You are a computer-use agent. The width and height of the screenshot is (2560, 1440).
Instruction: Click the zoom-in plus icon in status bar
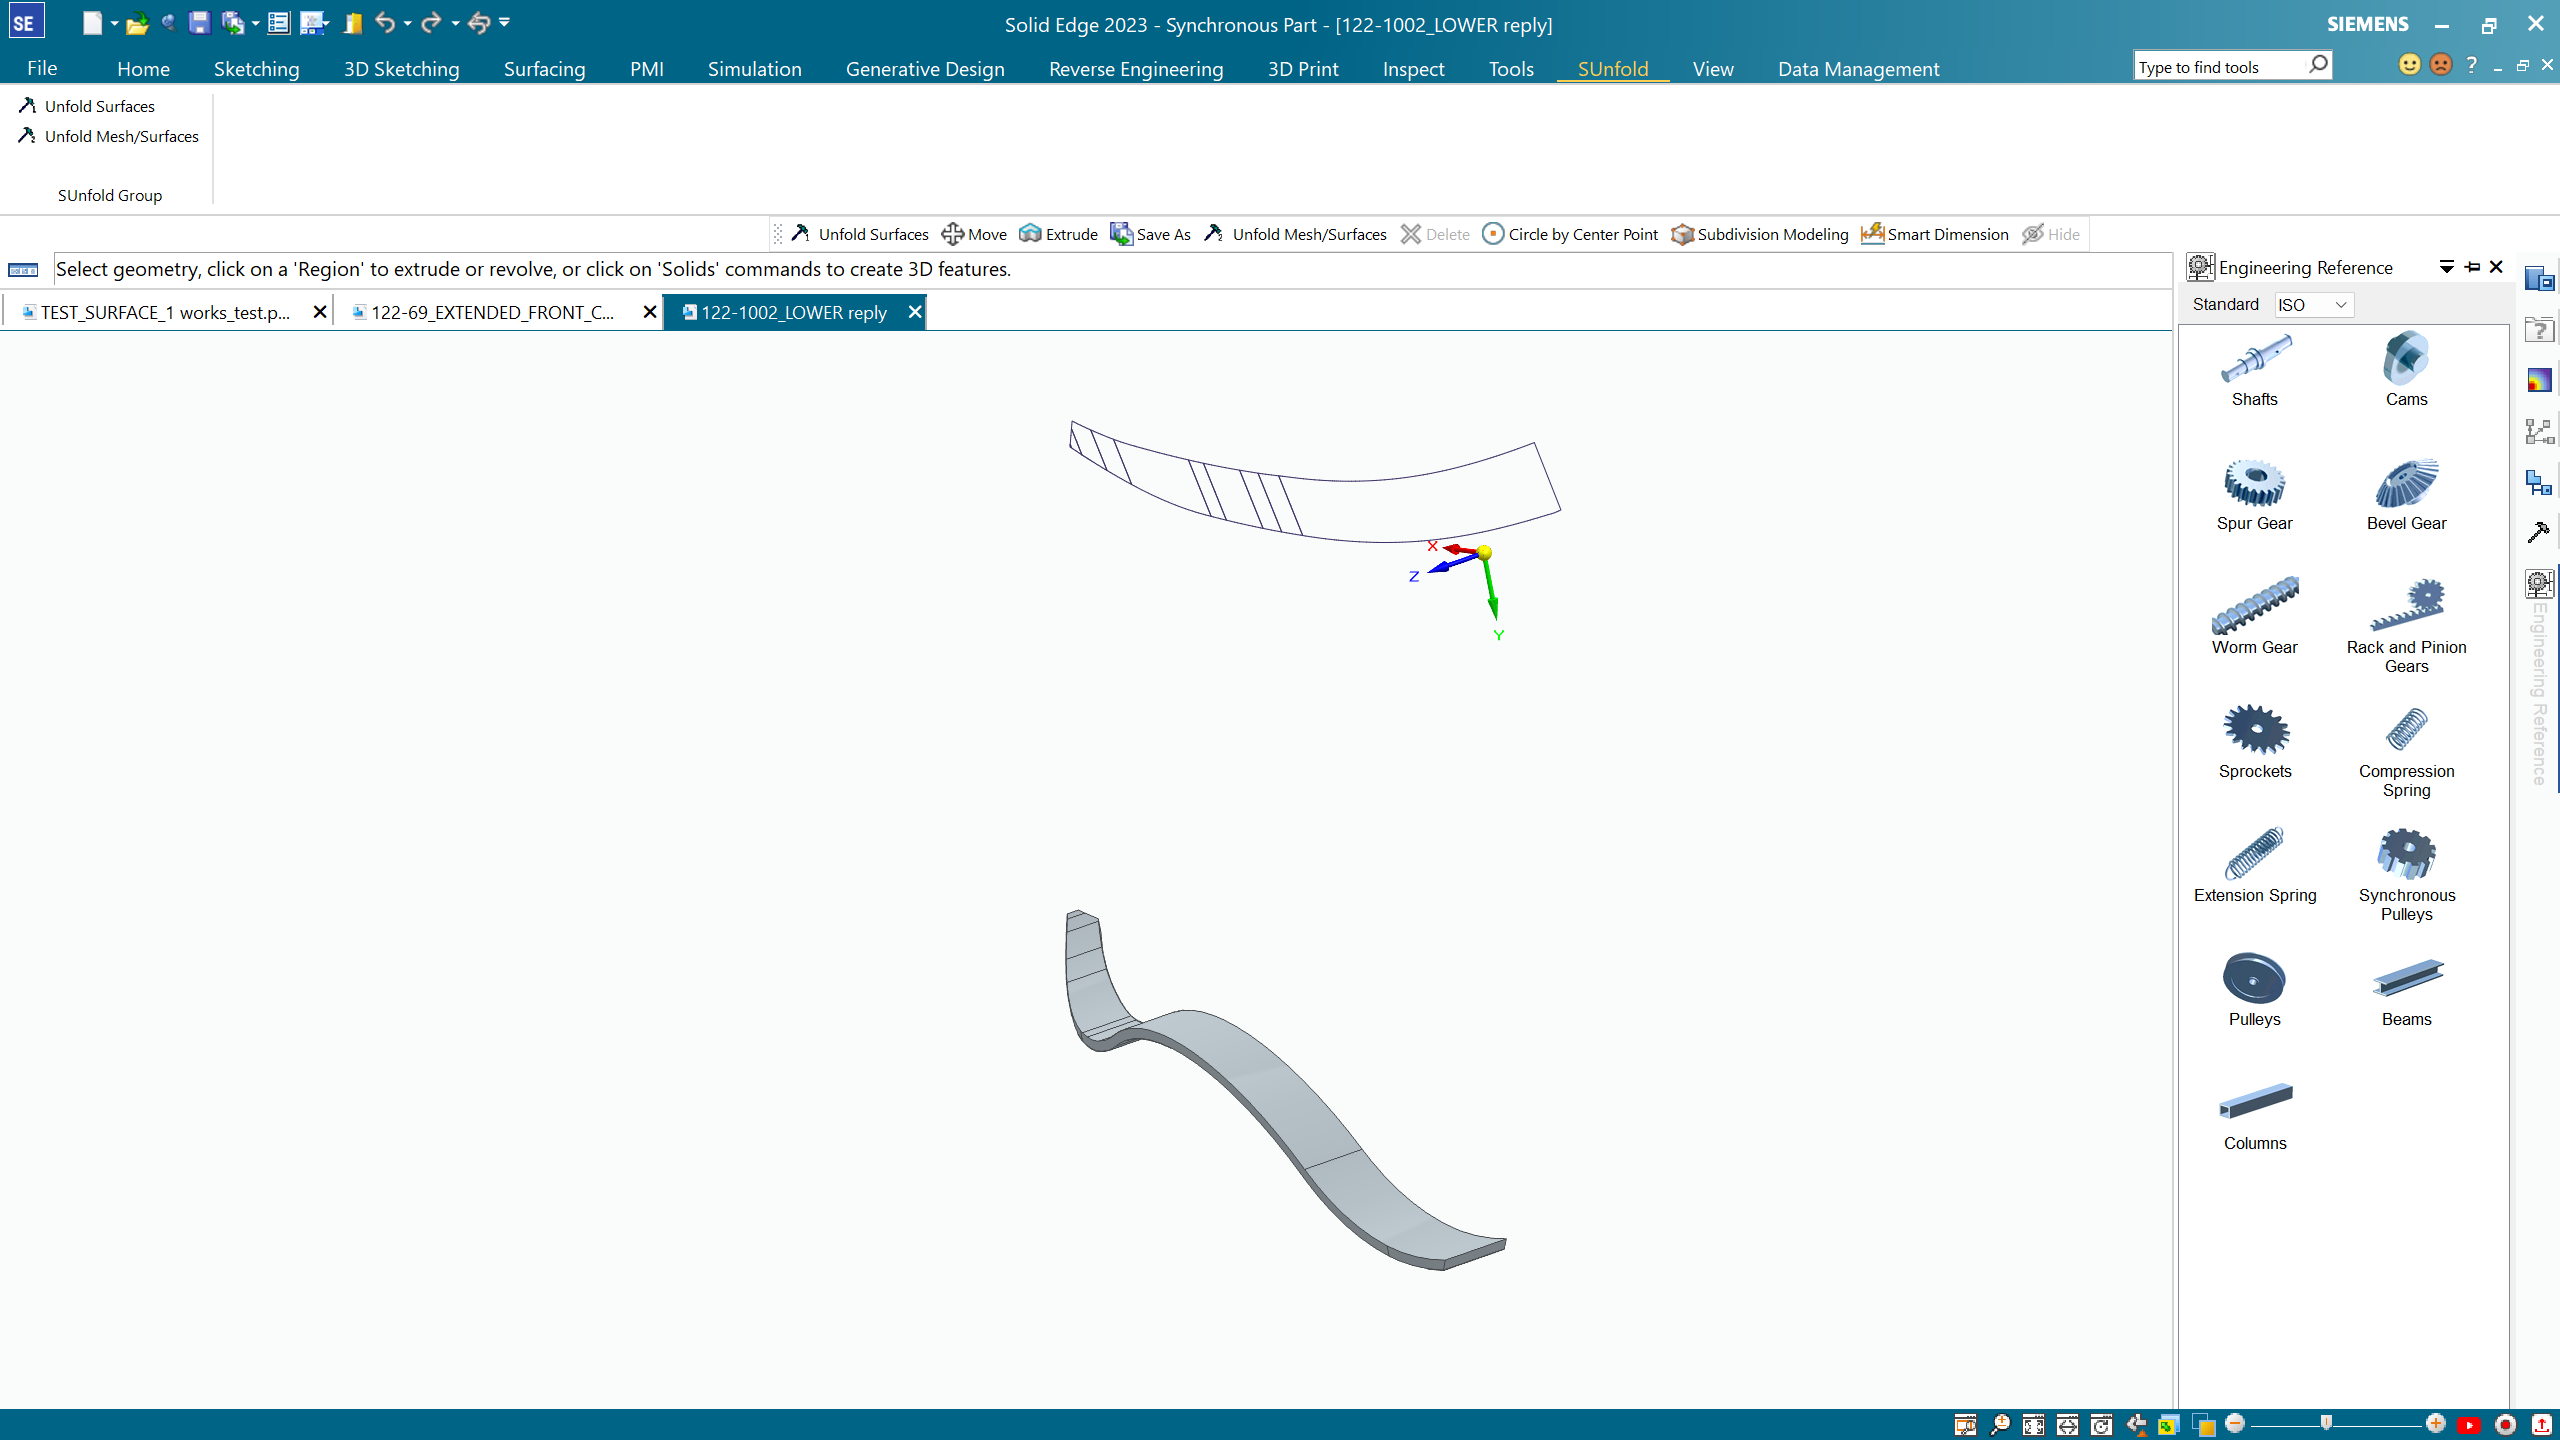2436,1424
